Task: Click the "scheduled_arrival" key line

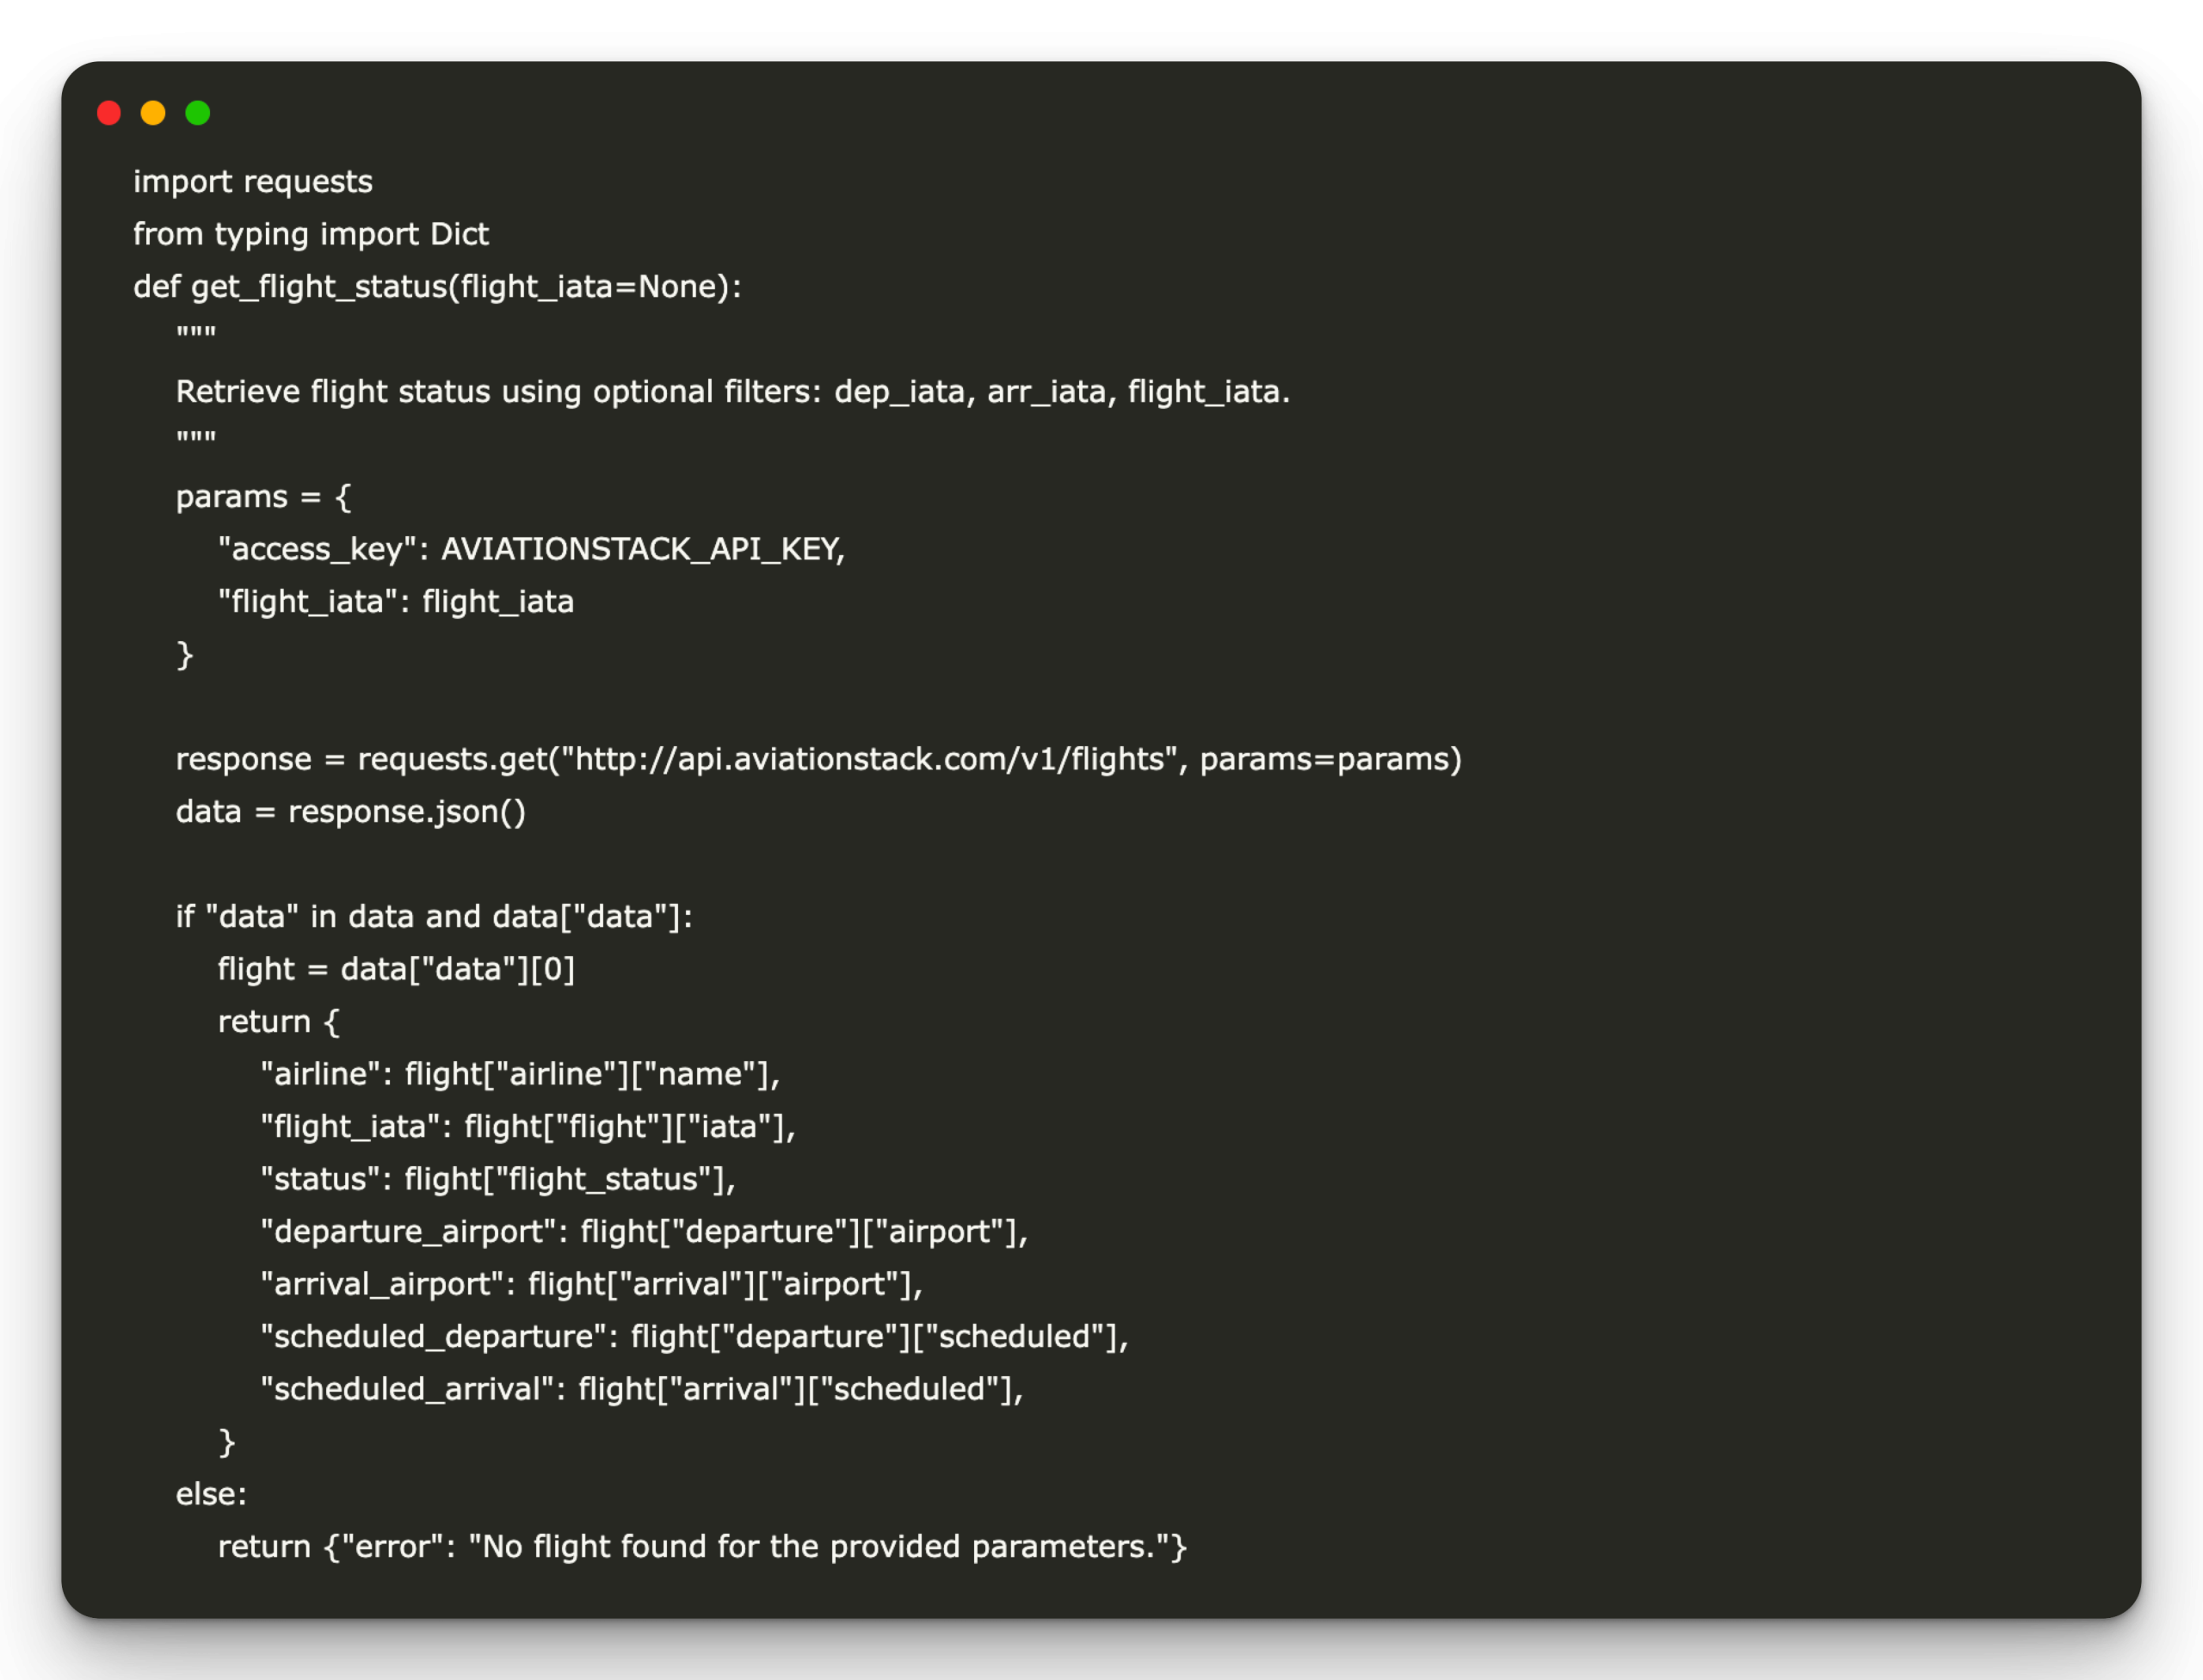Action: click(x=641, y=1389)
